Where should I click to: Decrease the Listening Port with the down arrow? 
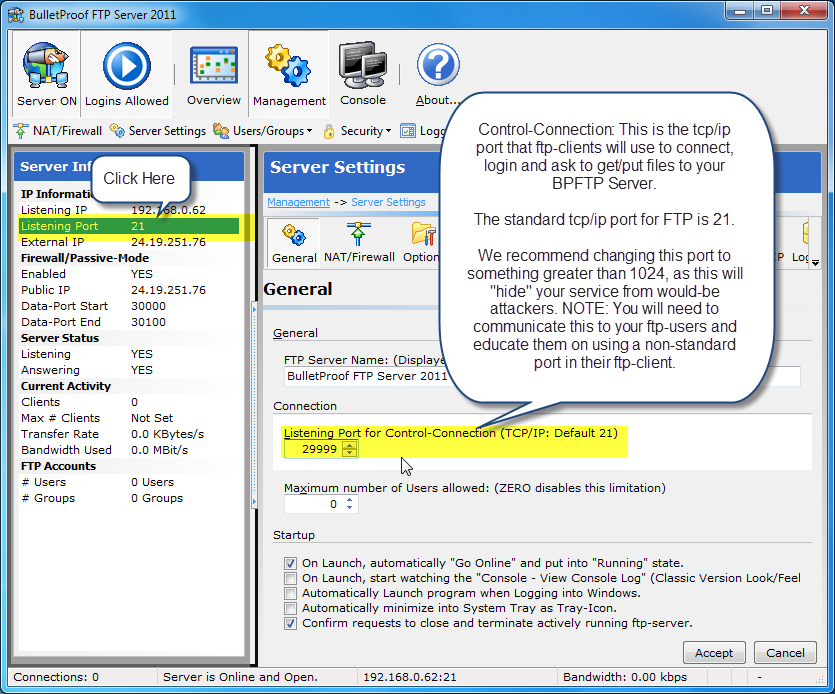[x=349, y=453]
